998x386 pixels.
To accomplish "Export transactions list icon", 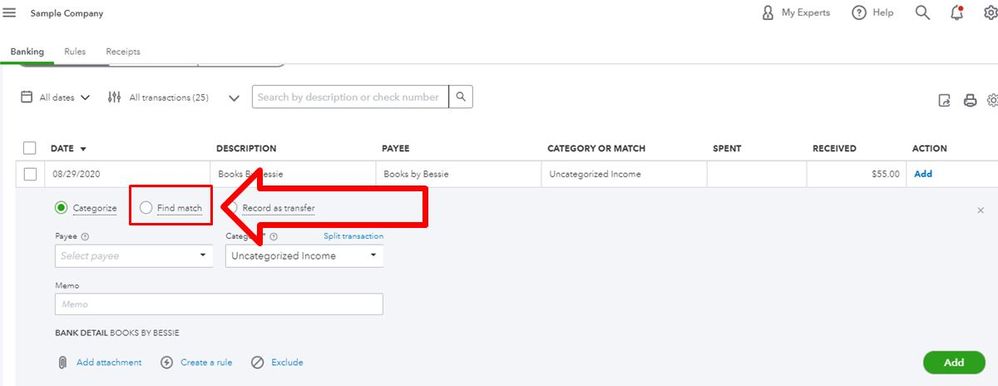I will (945, 101).
